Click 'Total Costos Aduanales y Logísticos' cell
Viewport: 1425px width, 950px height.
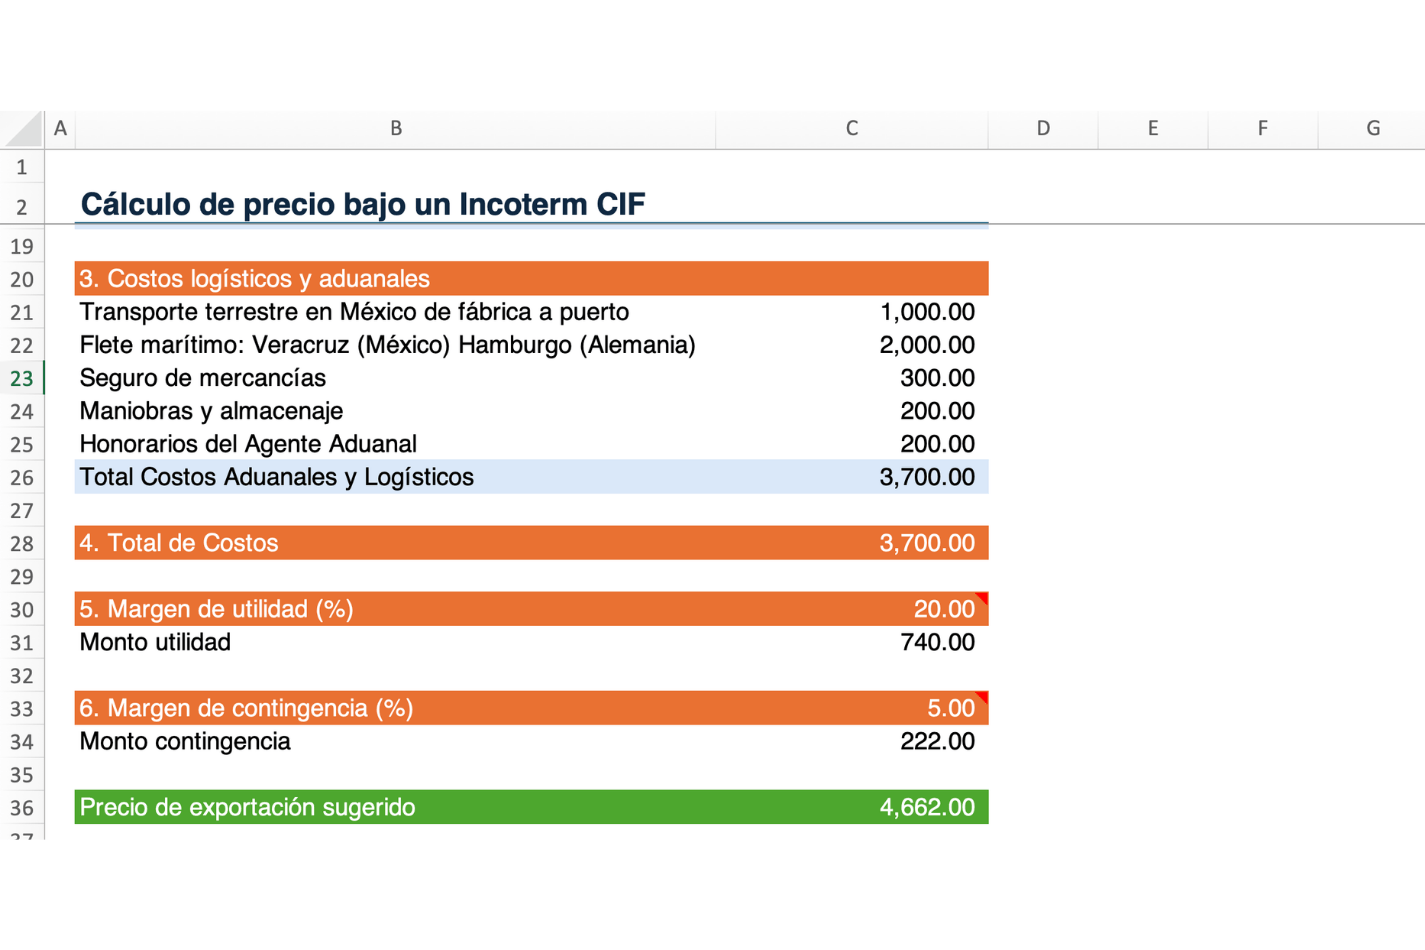(395, 477)
